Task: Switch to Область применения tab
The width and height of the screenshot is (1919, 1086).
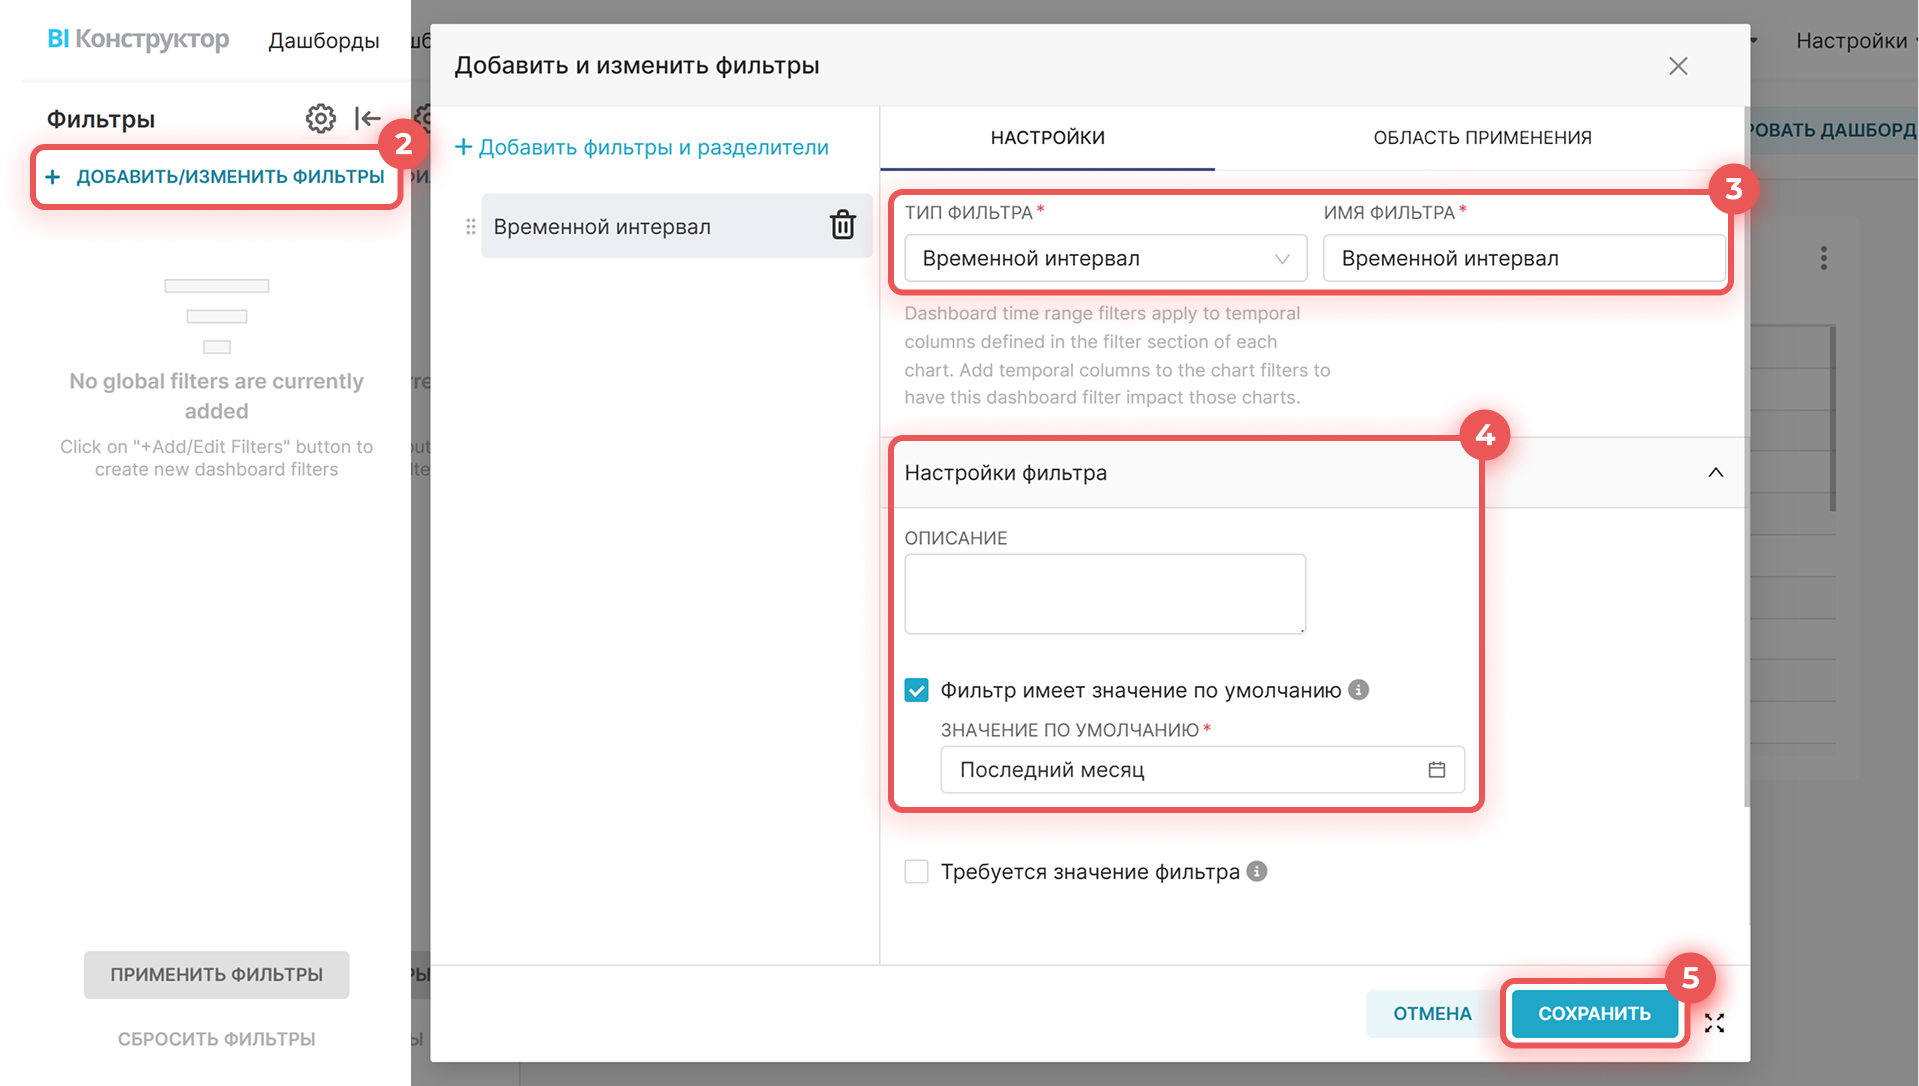Action: [x=1481, y=138]
